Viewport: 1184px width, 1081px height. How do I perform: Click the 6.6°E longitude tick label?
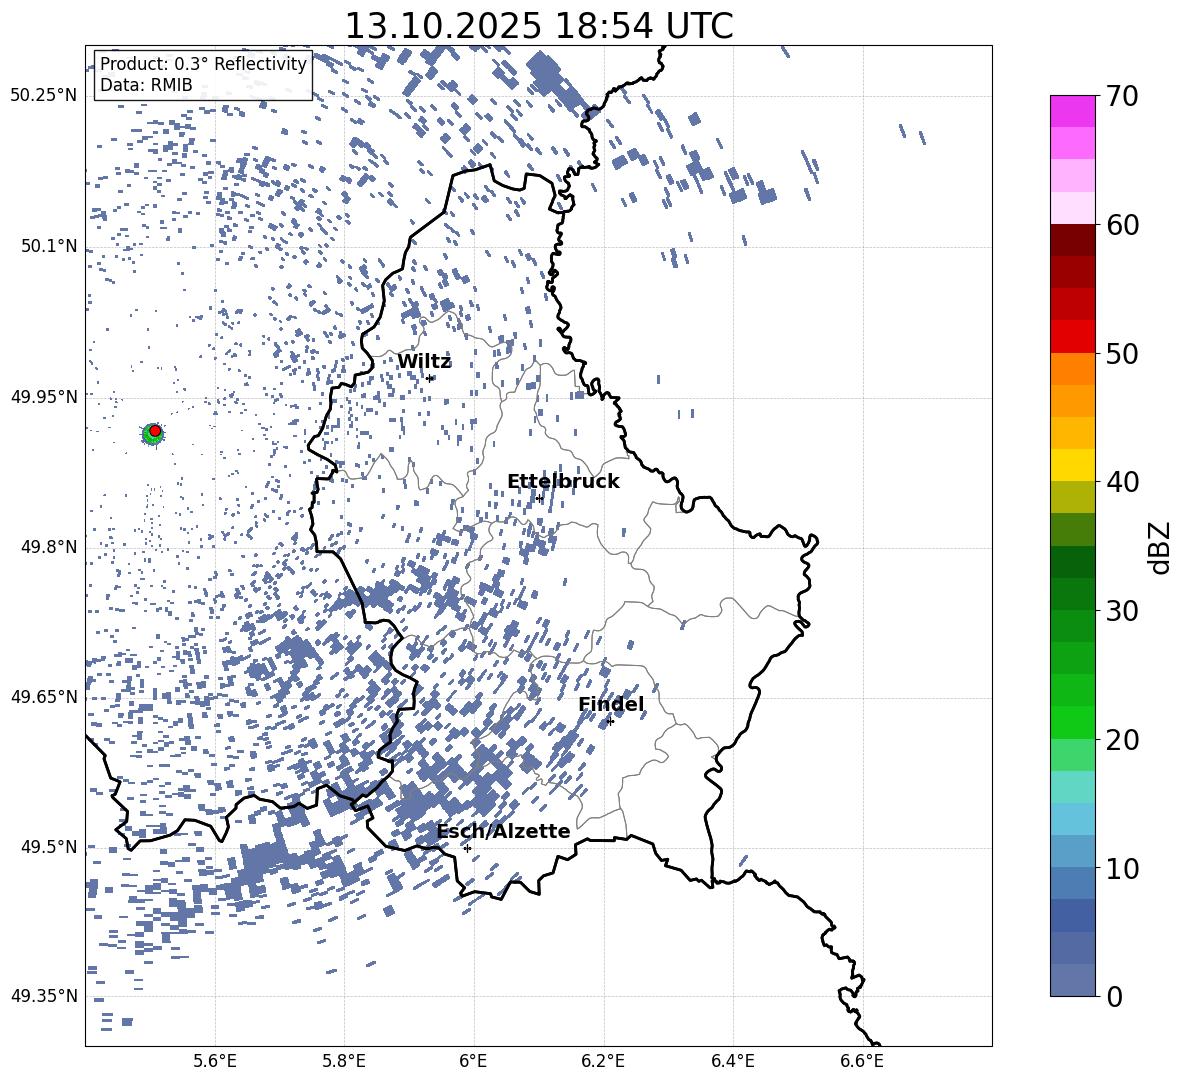[x=862, y=1061]
